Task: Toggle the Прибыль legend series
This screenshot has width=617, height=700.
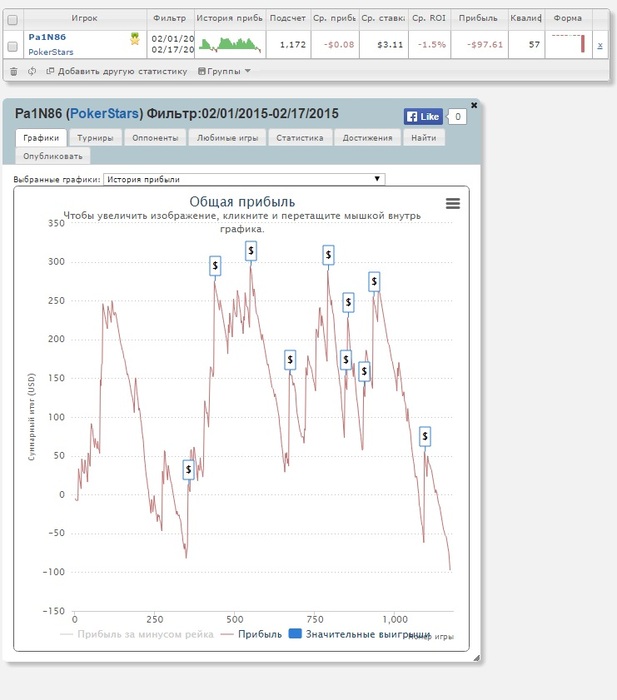Action: coord(251,634)
